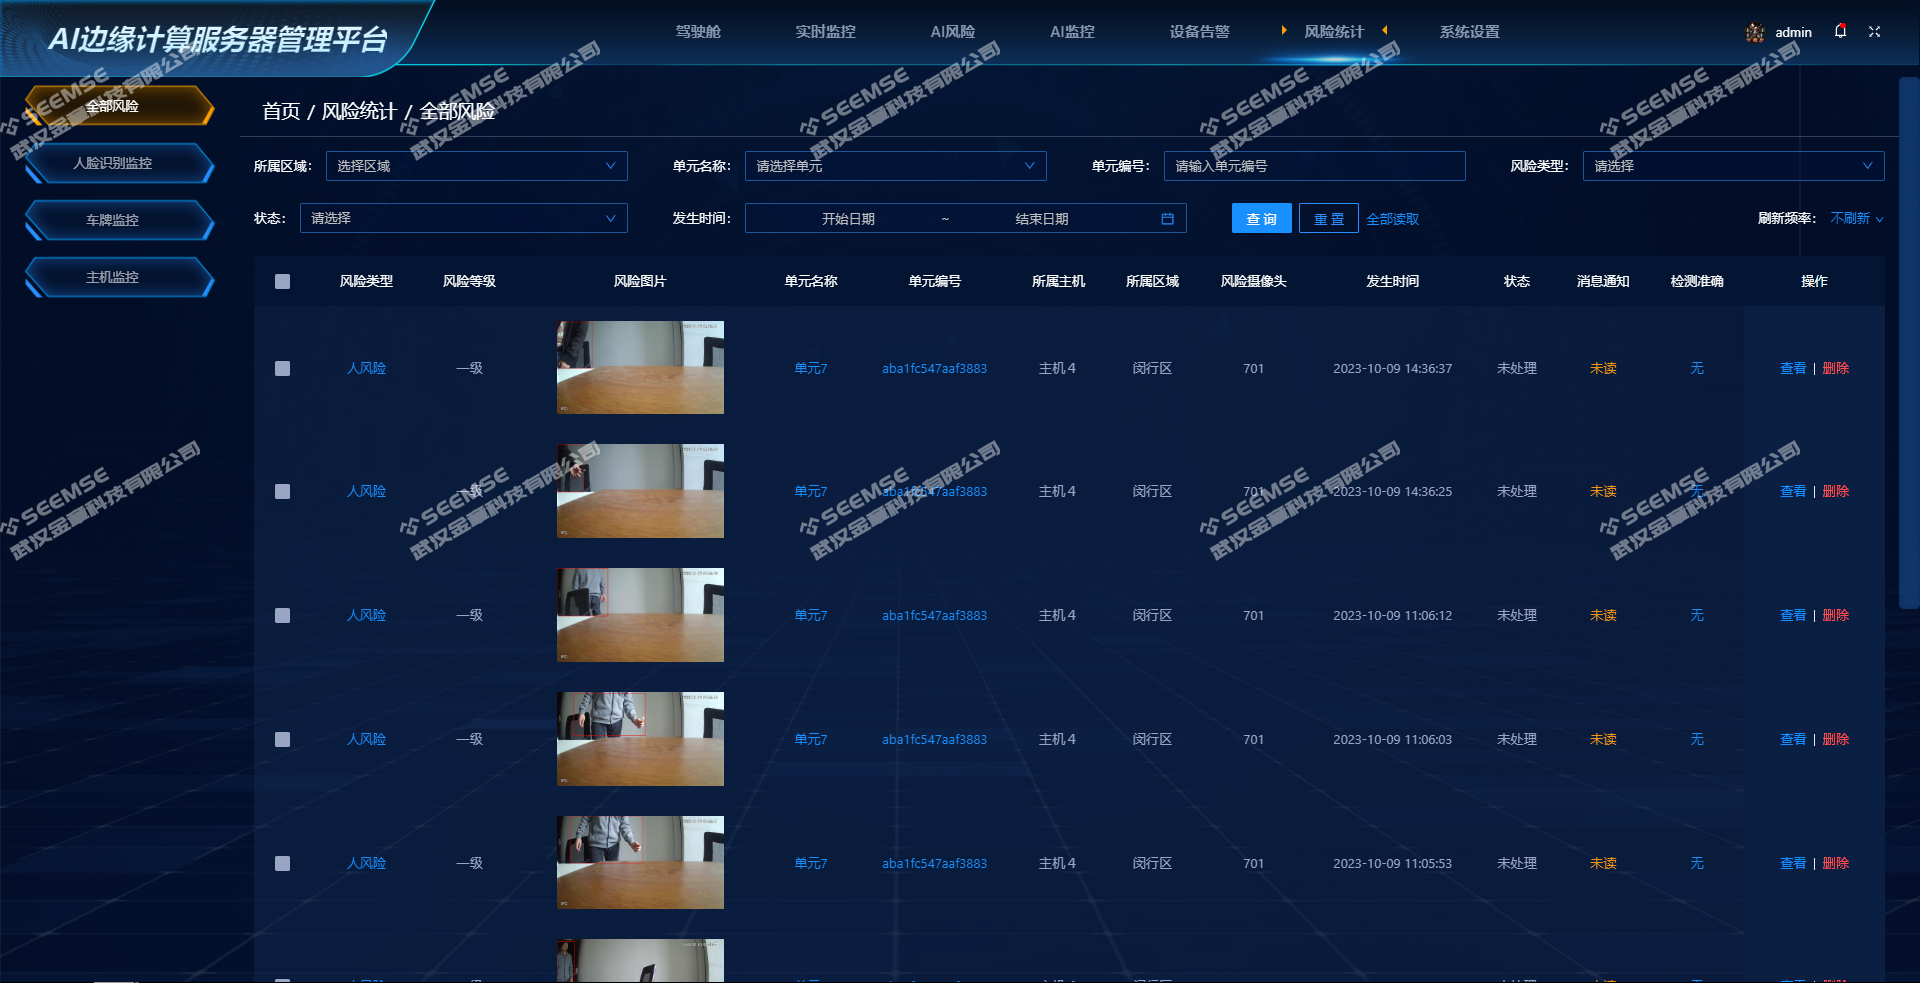
Task: Click the fullscreen toggle icon
Action: tap(1874, 32)
